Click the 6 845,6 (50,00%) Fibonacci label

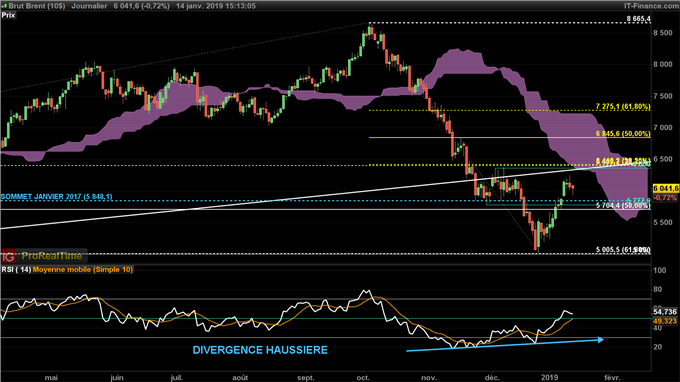[623, 134]
